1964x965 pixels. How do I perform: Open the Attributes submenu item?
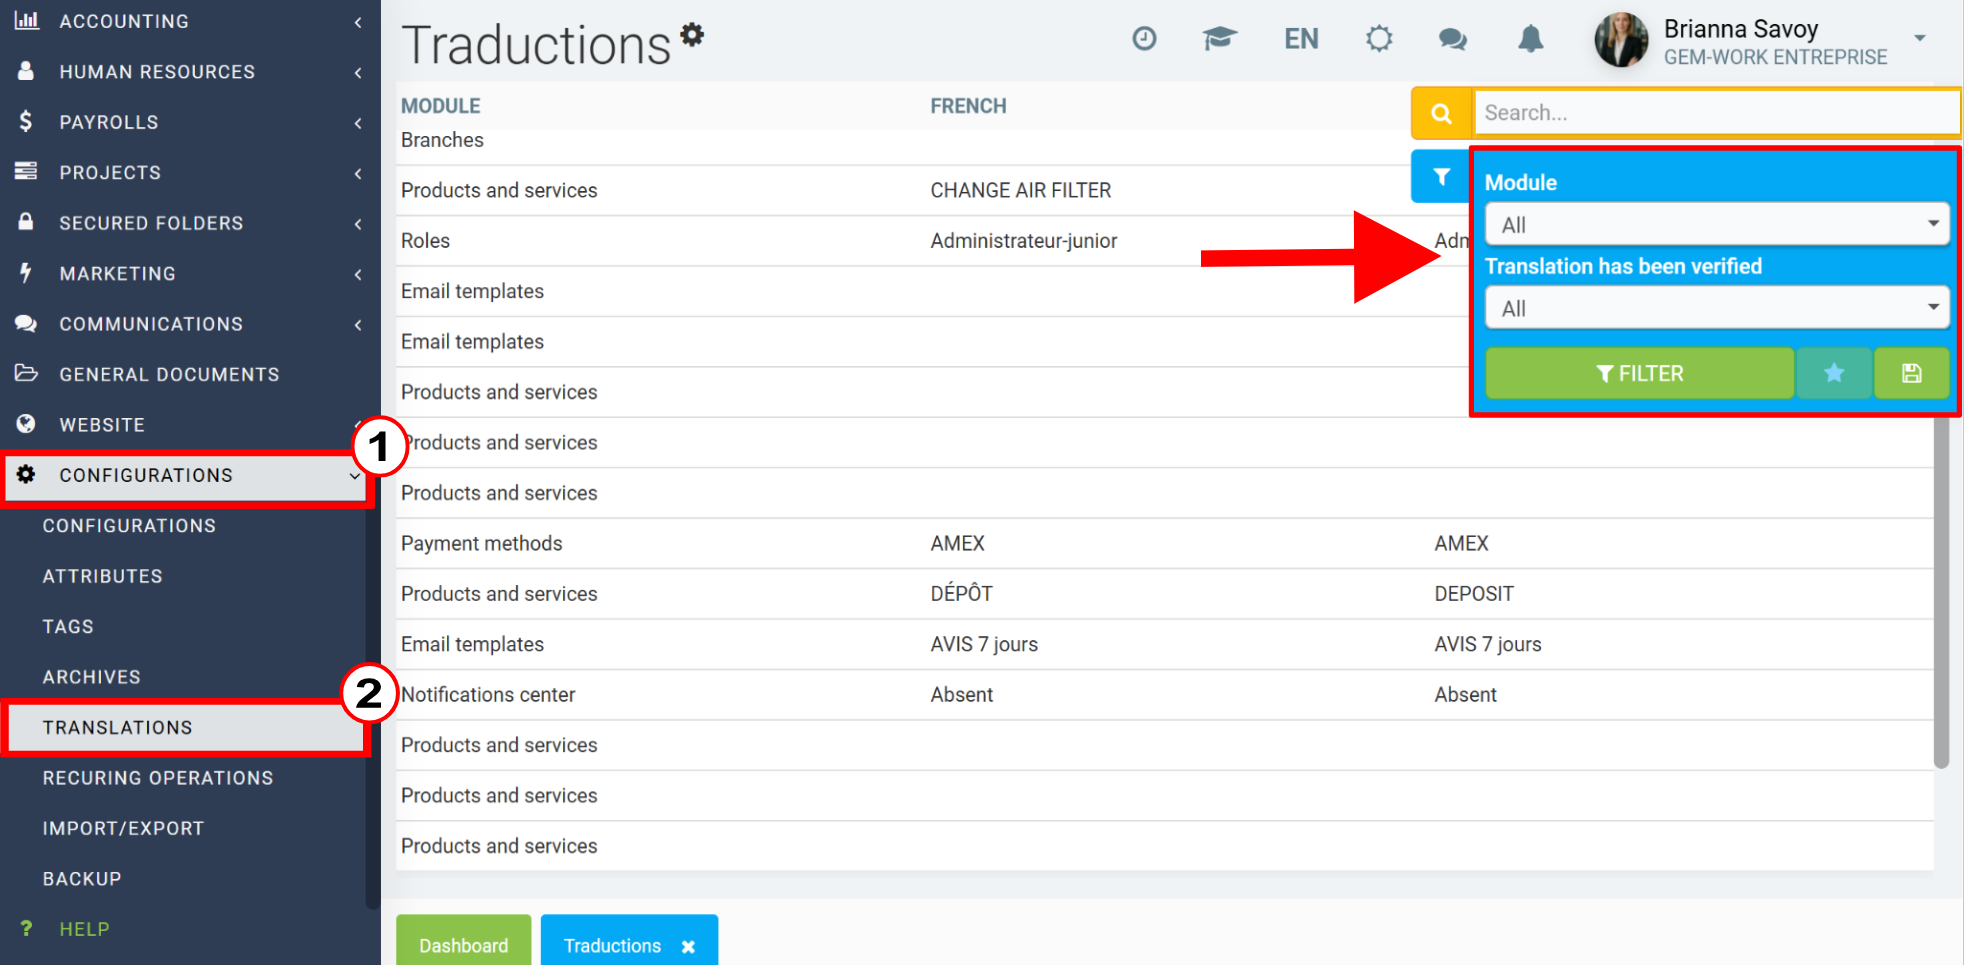[x=102, y=577]
